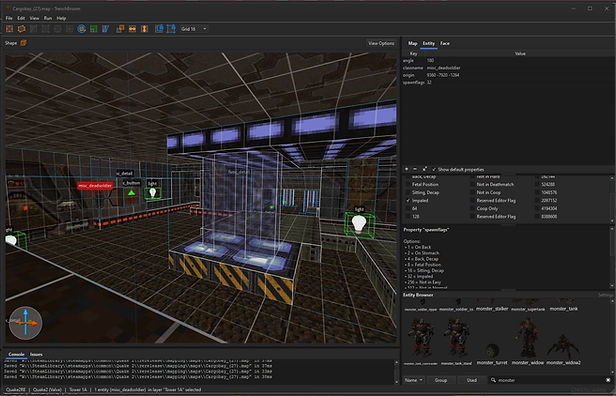The image size is (616, 396).
Task: Open the View menu
Action: 34,18
